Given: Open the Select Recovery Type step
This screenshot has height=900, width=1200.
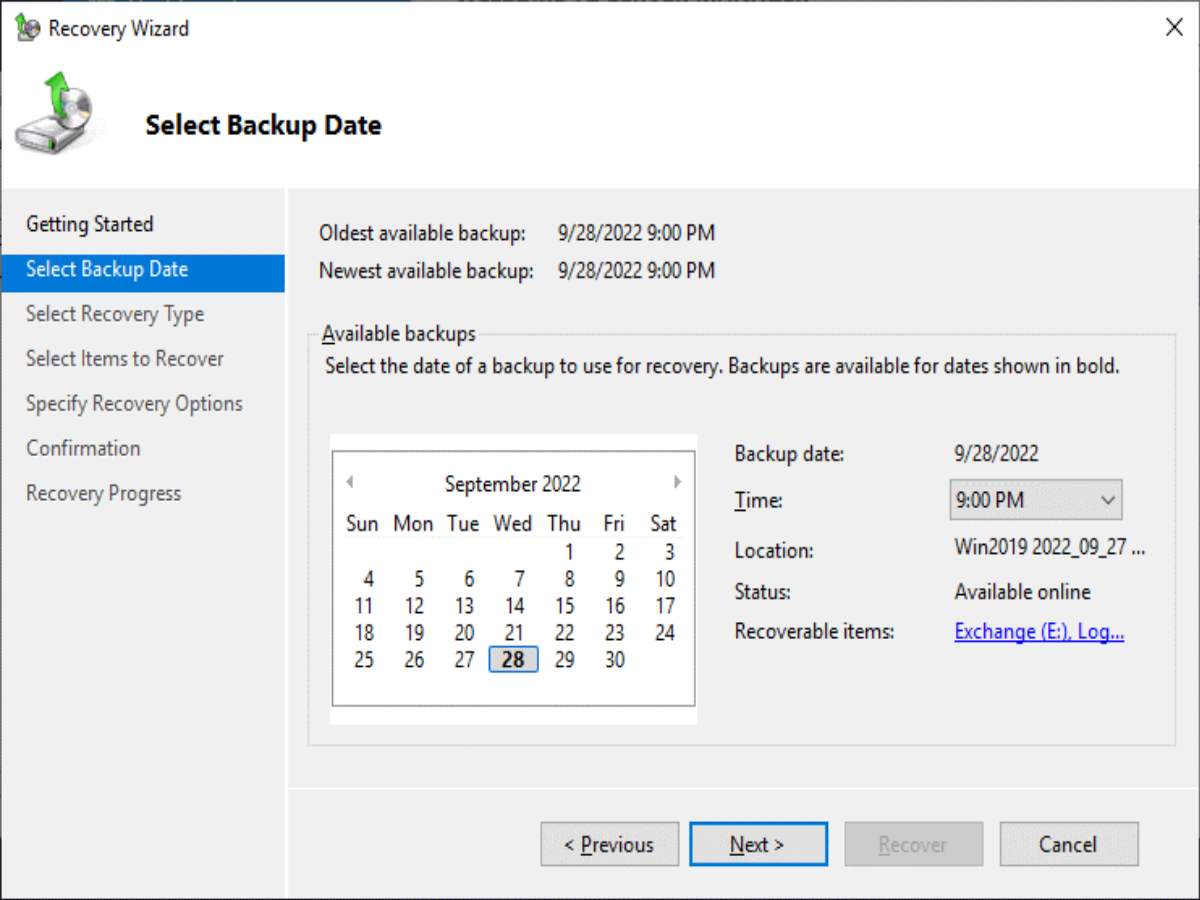Looking at the screenshot, I should click(113, 314).
